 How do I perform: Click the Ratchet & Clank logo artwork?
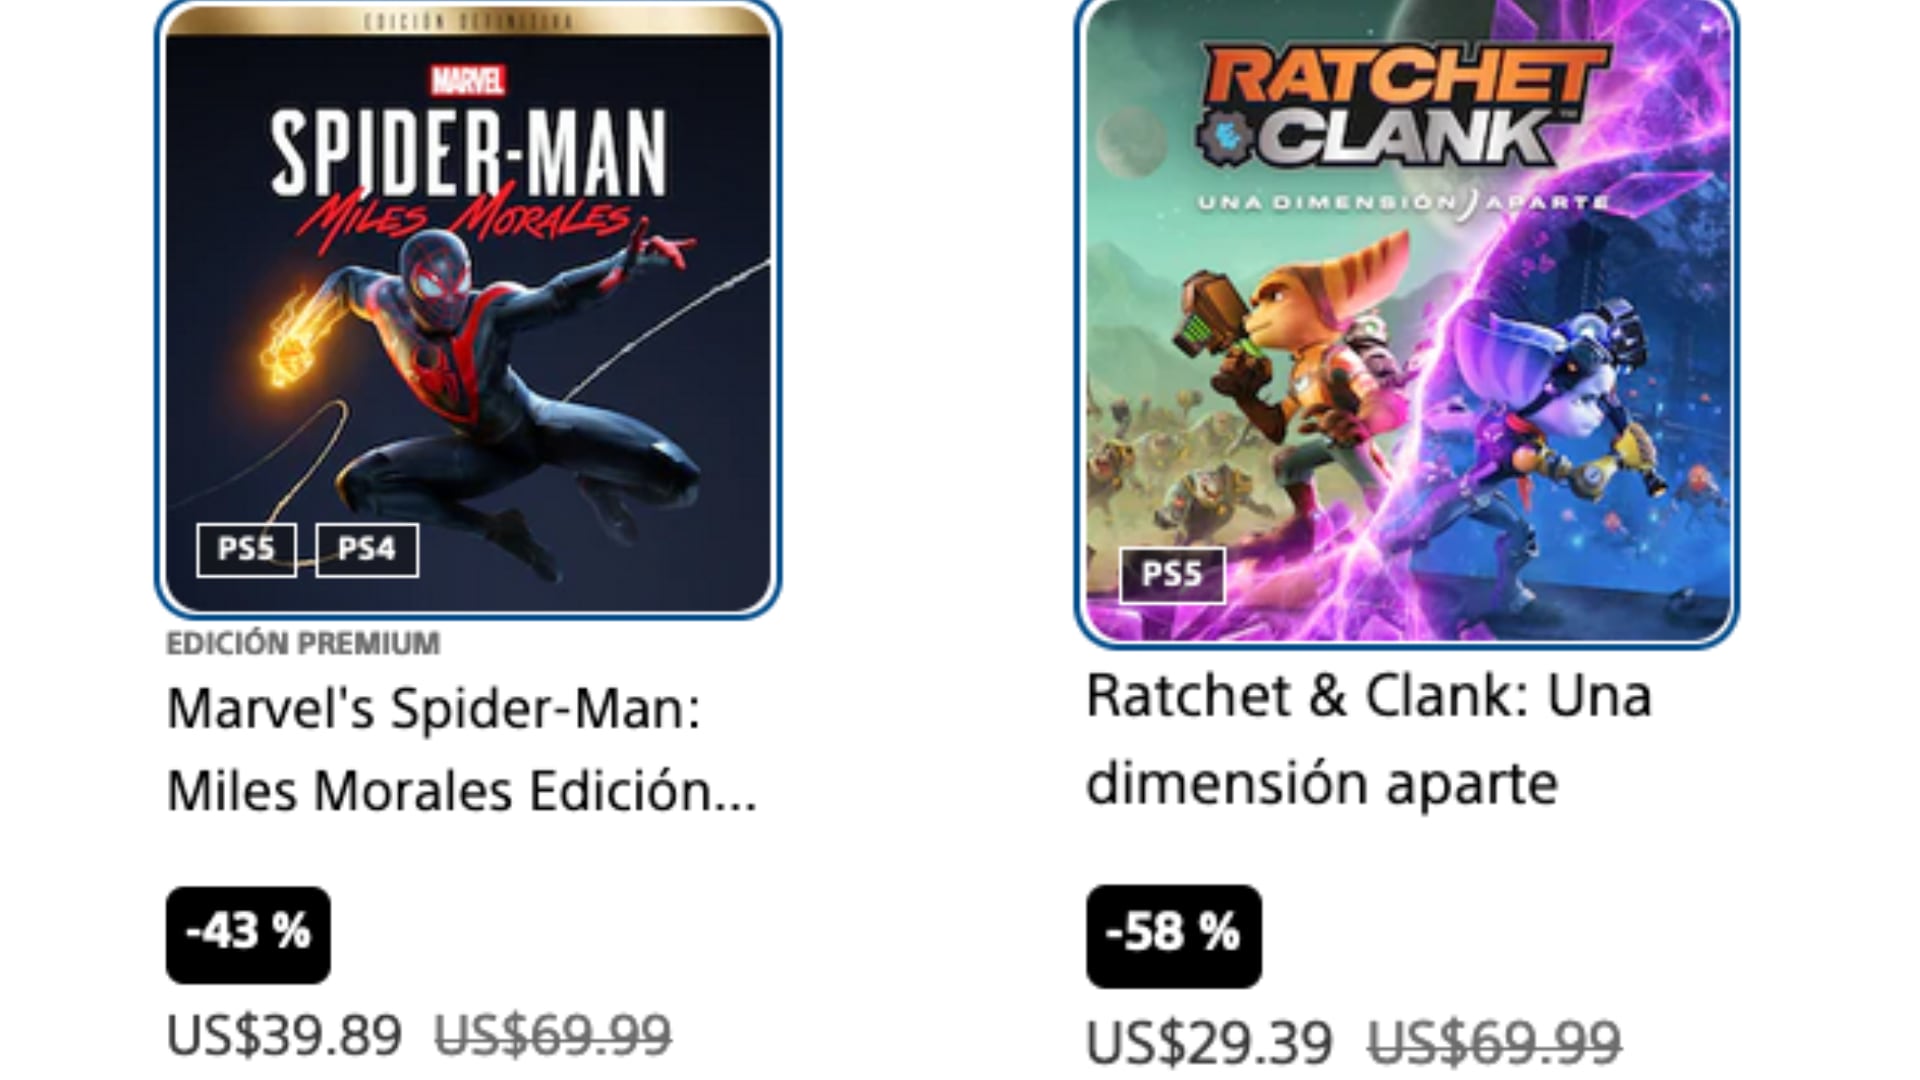tap(1405, 106)
